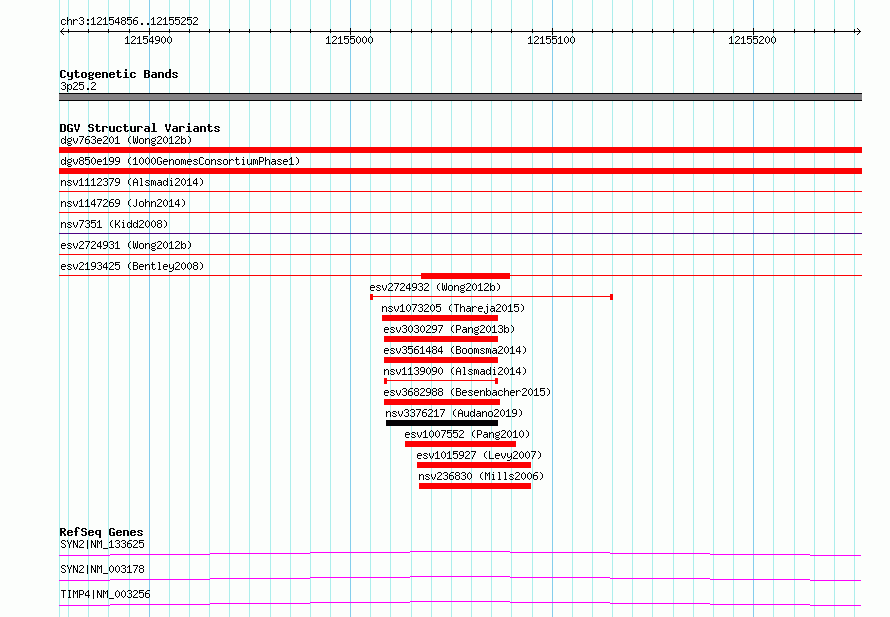
Task: Open variant dgv850e199 (1000GenomesConsortiumPhase1)
Action: pyautogui.click(x=180, y=161)
